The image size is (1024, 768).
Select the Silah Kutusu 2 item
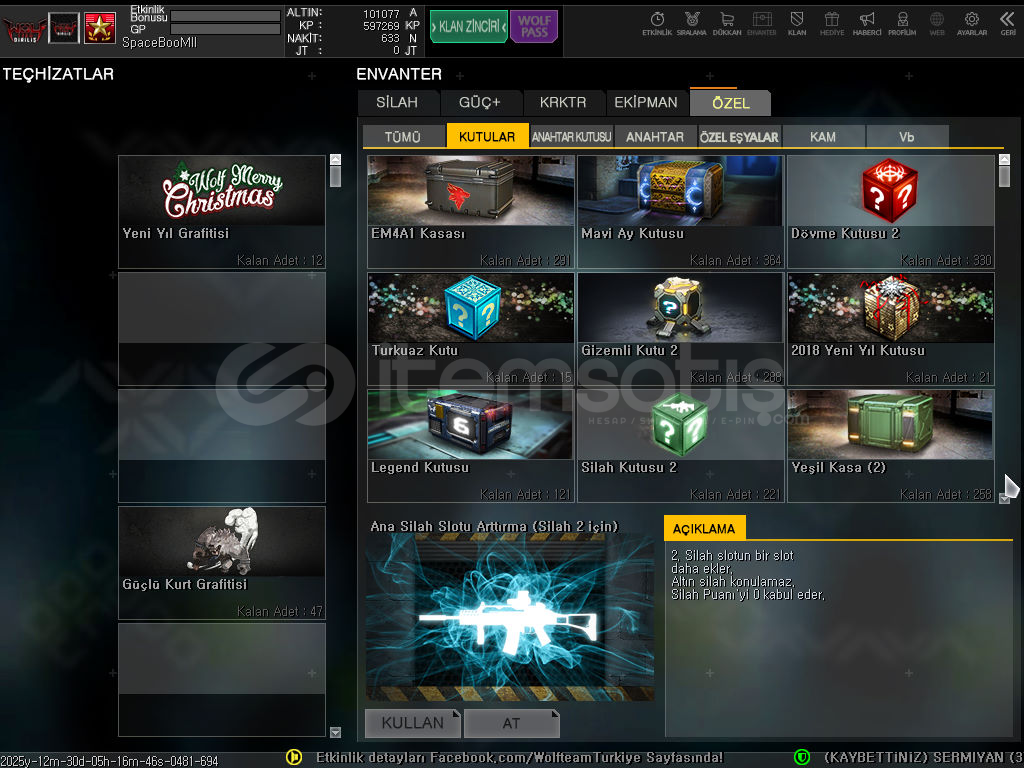[x=680, y=446]
